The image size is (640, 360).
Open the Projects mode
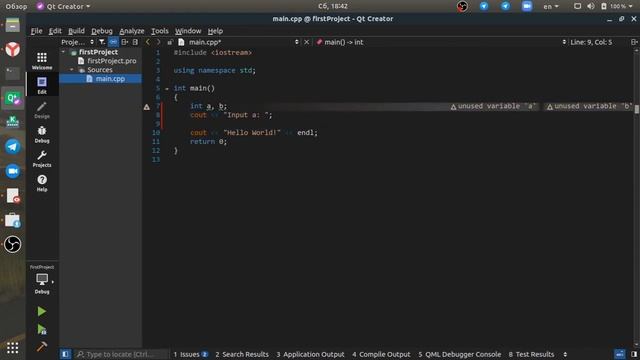[42, 159]
